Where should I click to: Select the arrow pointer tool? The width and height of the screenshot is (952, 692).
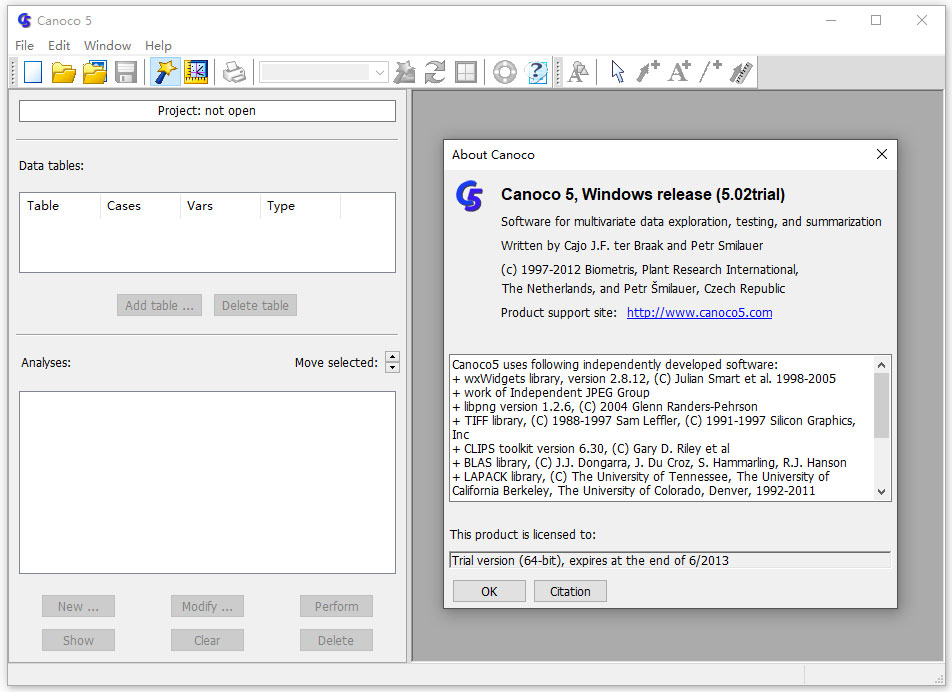click(617, 72)
